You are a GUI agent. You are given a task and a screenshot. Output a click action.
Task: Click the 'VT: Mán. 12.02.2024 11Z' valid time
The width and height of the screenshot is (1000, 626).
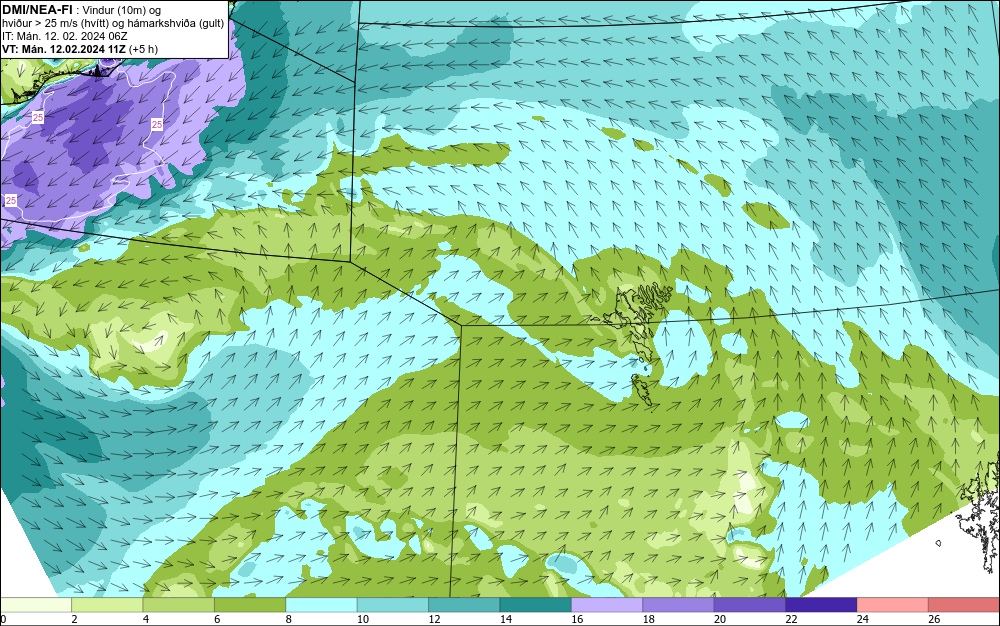64,49
